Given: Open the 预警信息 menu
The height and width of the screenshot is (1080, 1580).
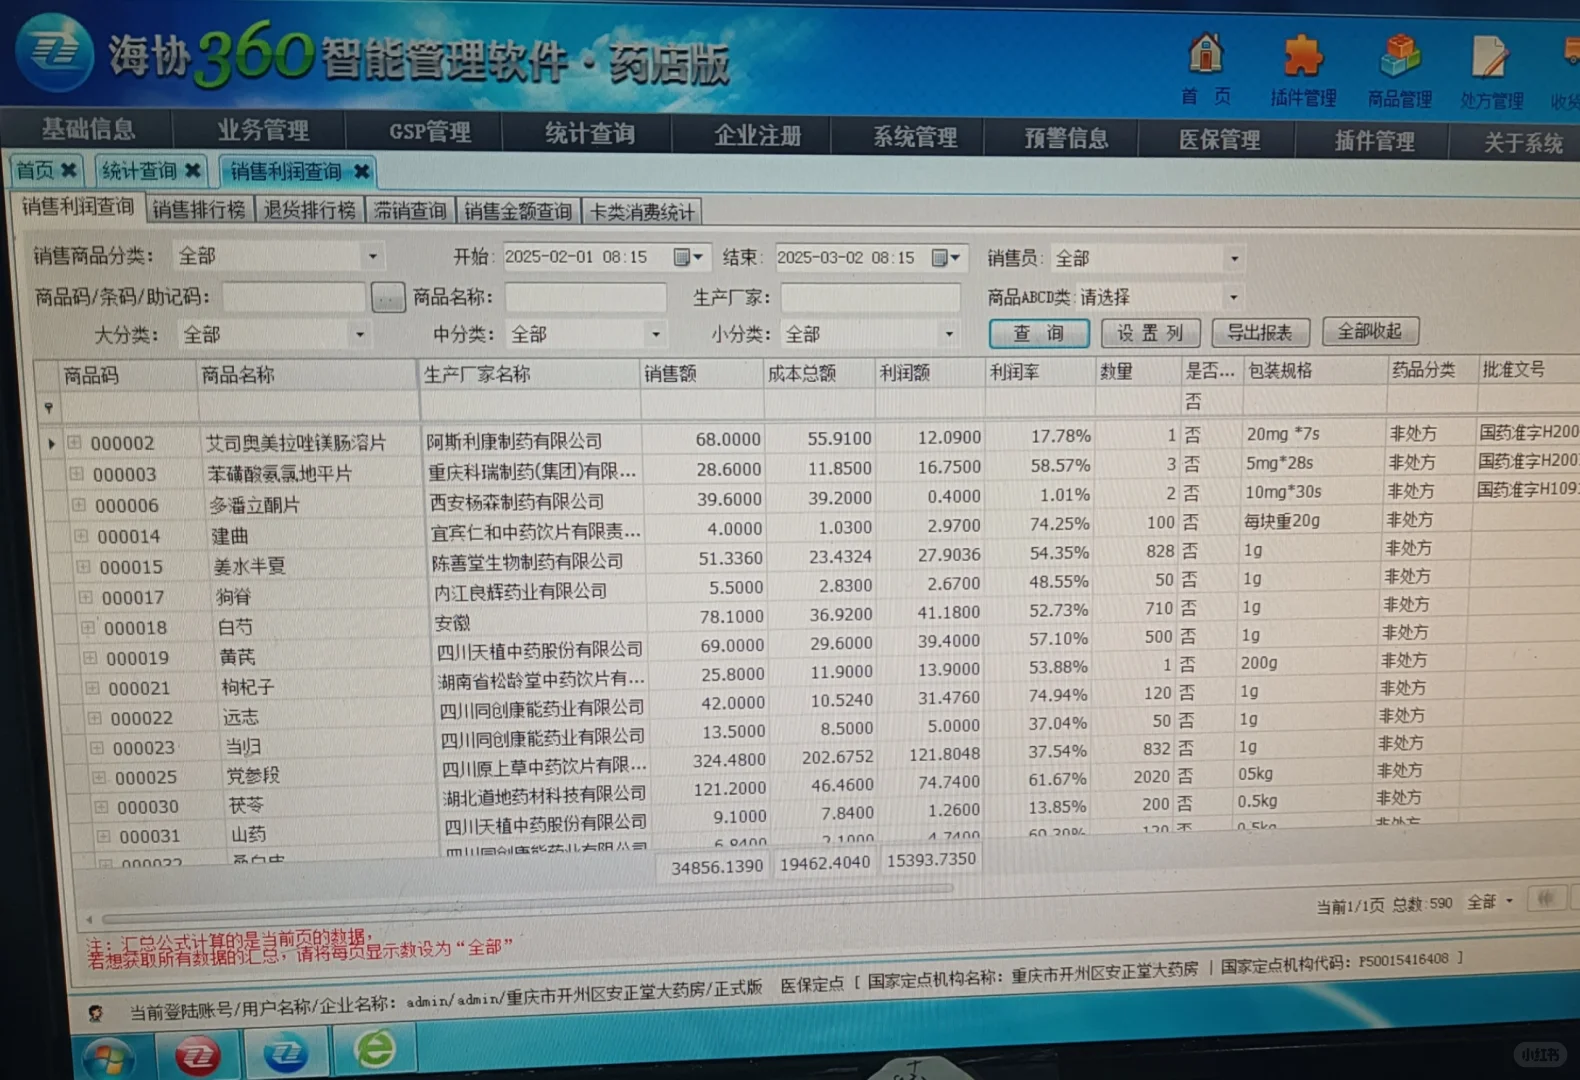Looking at the screenshot, I should (1065, 139).
